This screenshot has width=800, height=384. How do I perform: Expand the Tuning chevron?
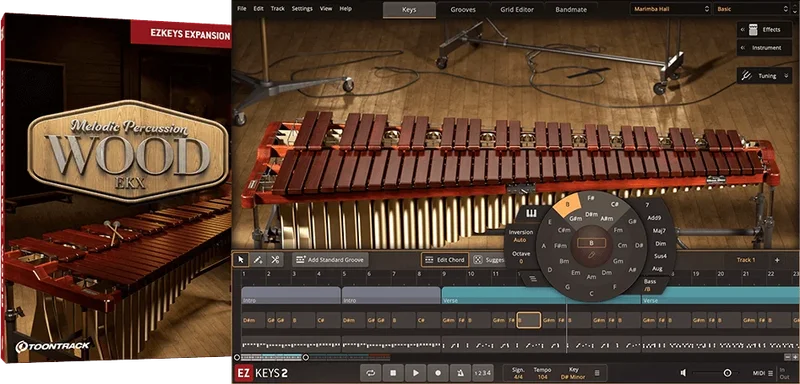(x=786, y=76)
